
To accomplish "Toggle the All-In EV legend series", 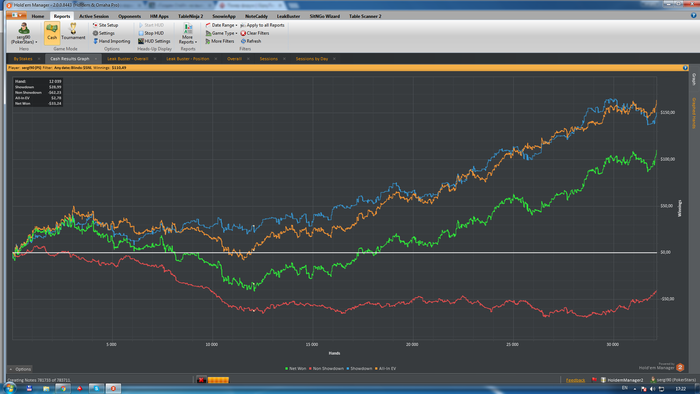I will click(x=385, y=369).
